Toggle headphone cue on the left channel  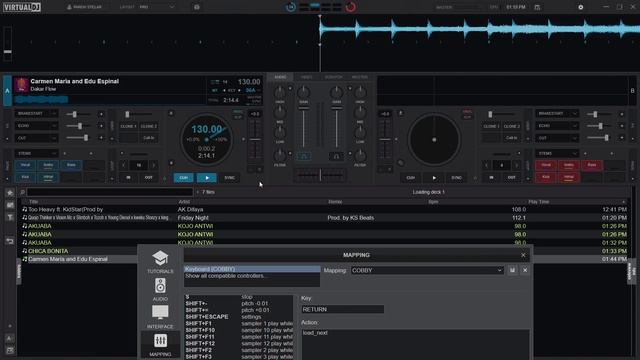[304, 156]
